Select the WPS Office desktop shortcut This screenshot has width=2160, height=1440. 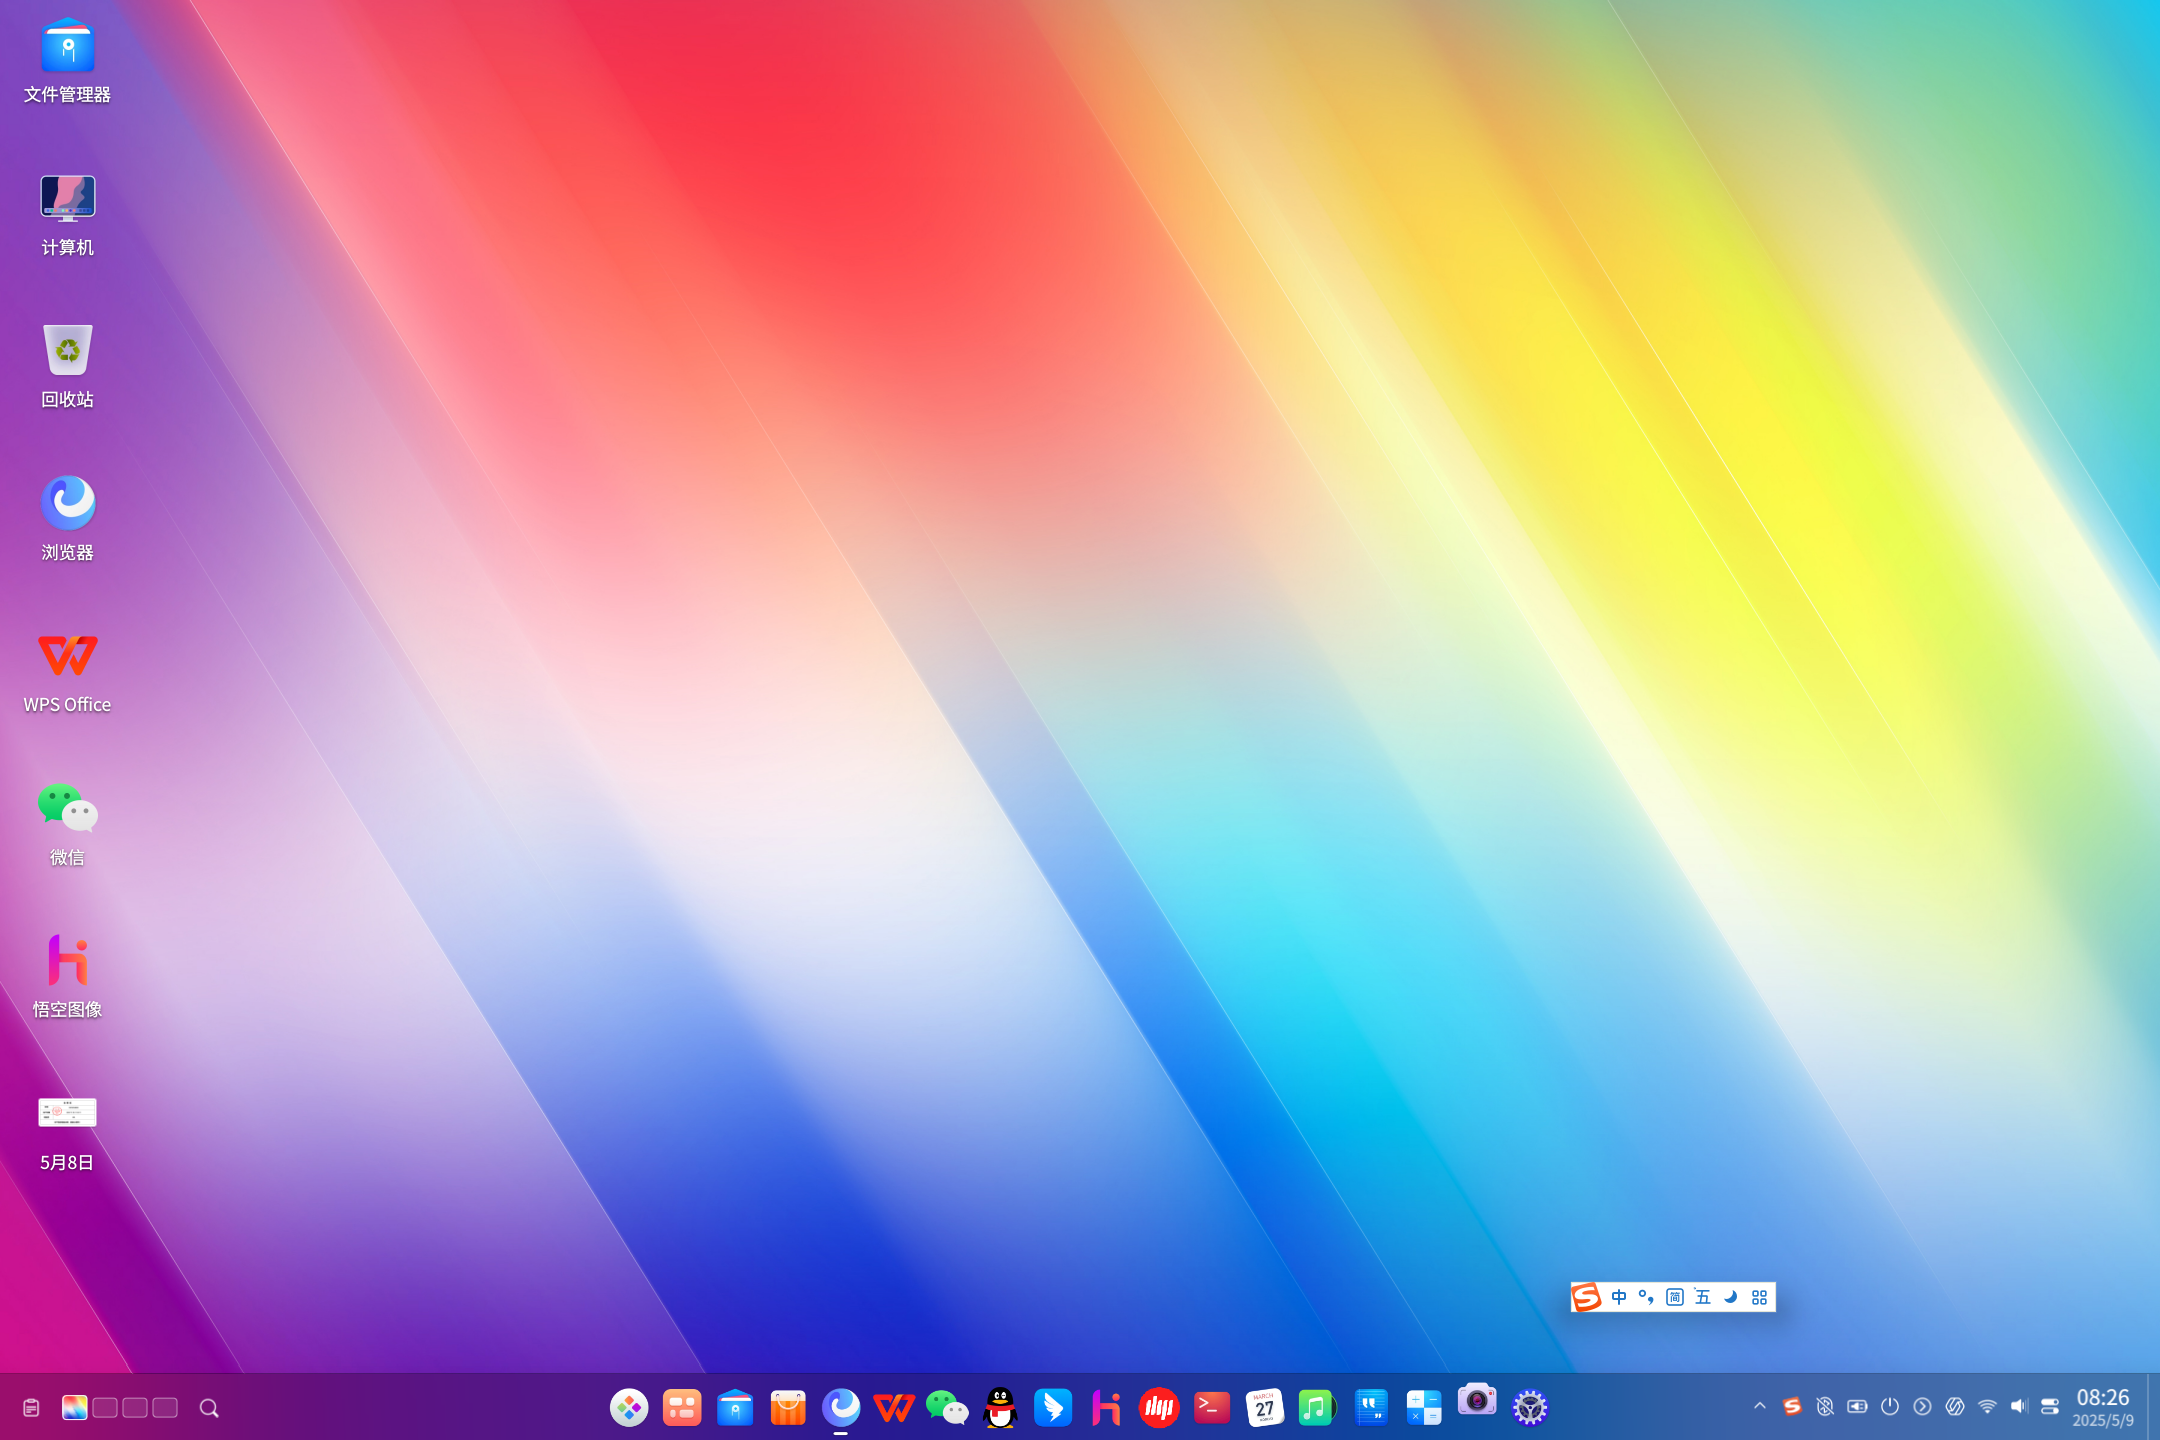coord(67,672)
